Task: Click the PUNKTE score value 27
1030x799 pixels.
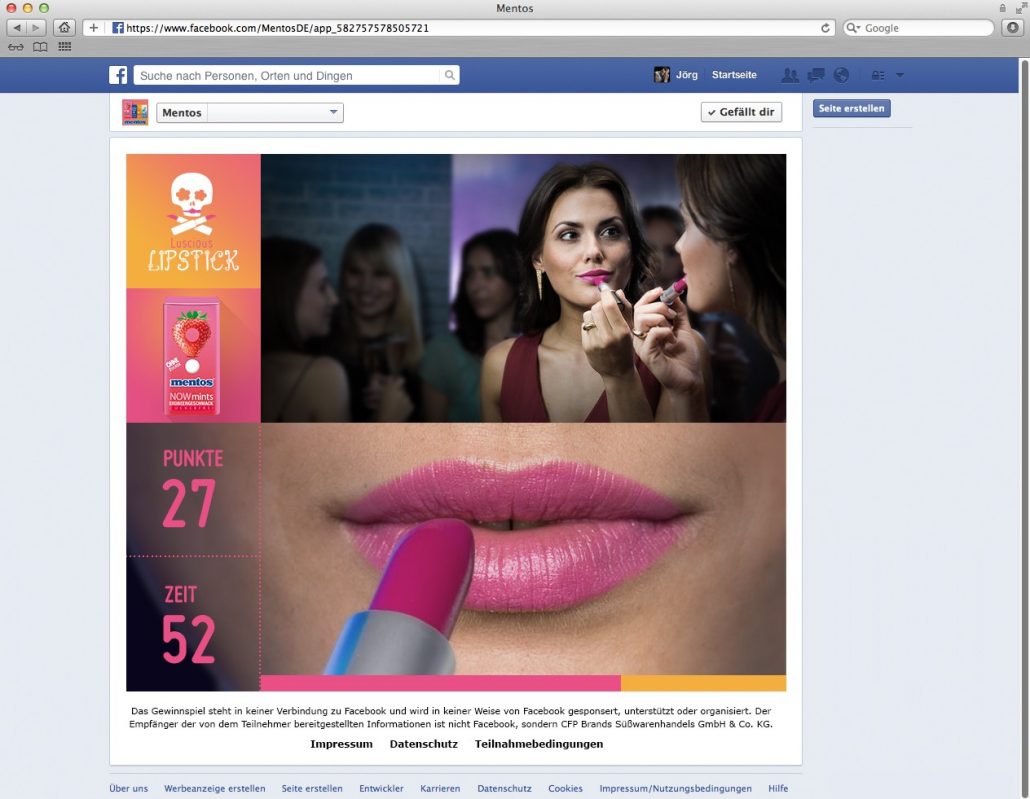Action: point(189,504)
